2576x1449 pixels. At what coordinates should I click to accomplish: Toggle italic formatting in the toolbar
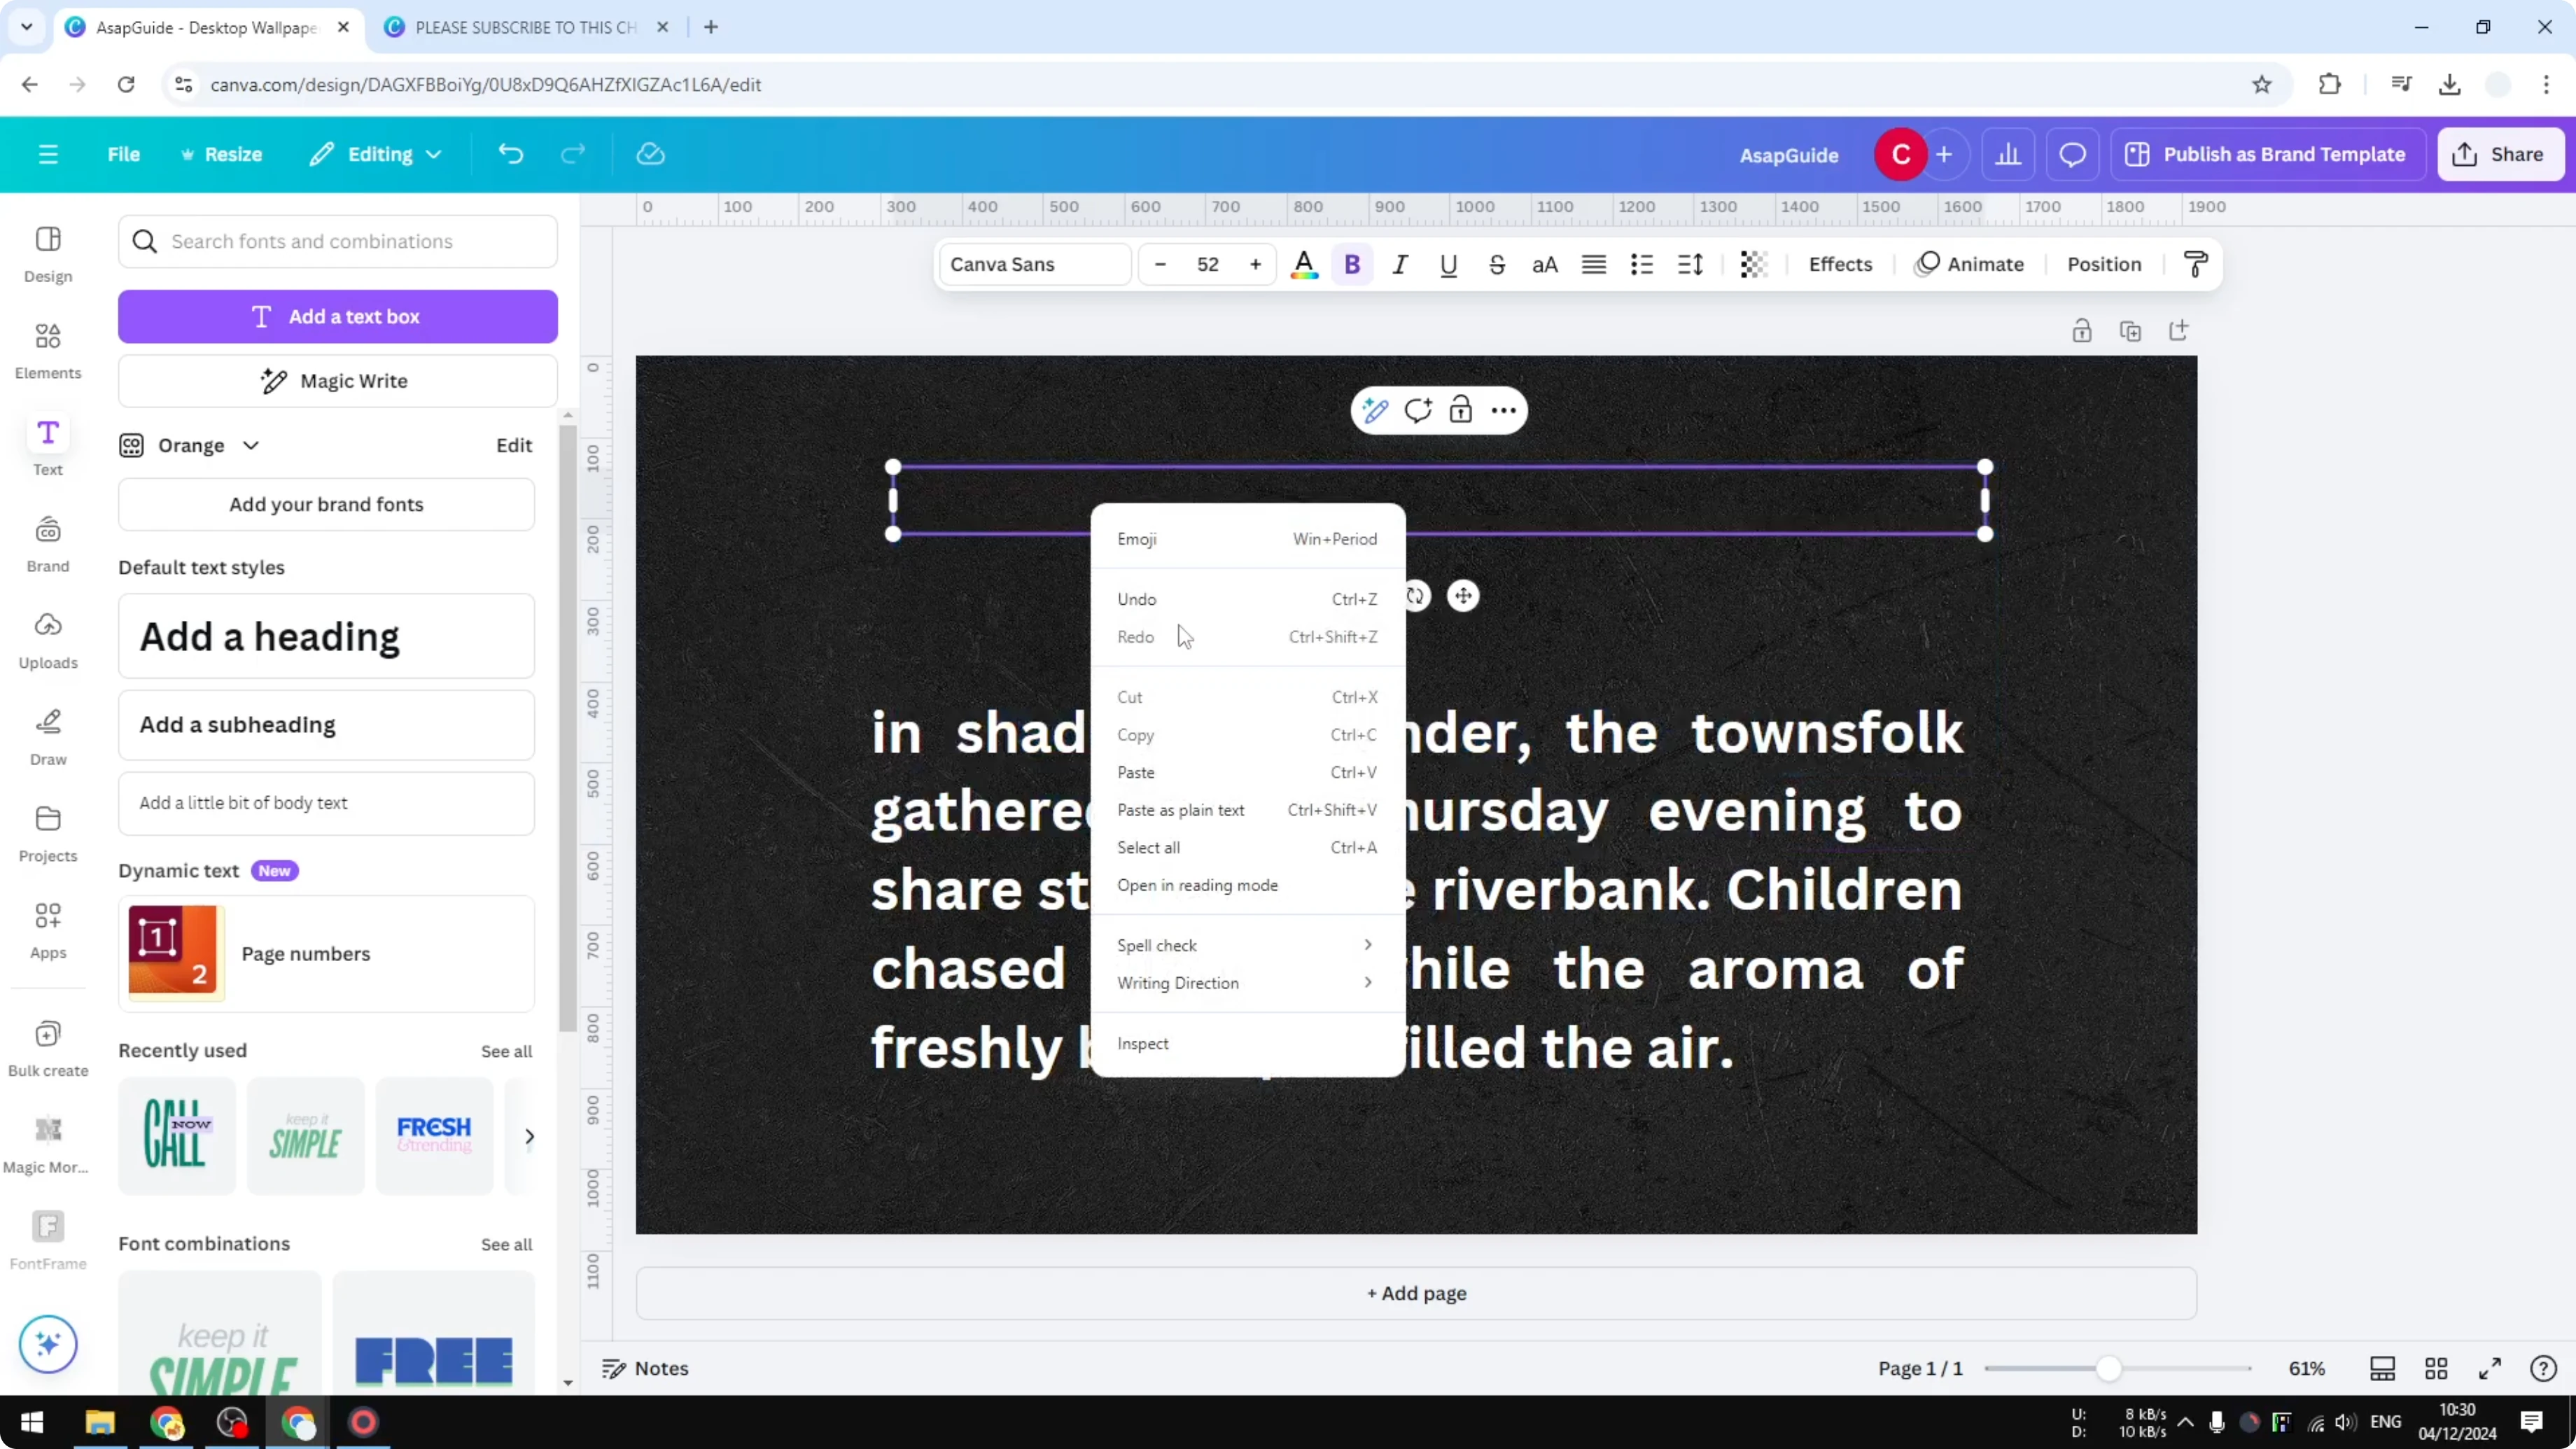(1400, 264)
